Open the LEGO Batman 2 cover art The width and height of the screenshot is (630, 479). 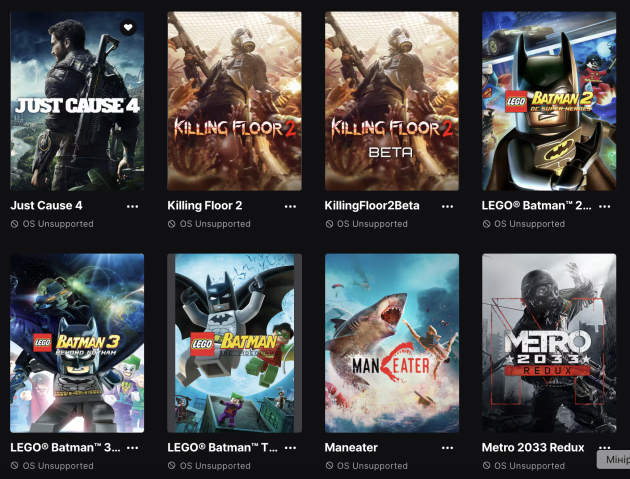pos(549,101)
